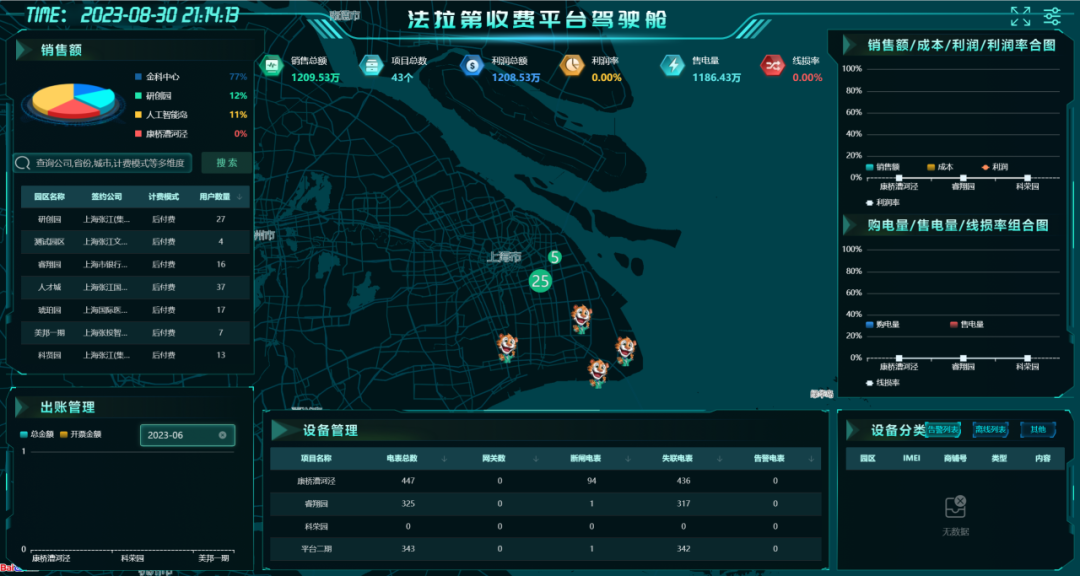
Task: Click the fullscreen expand icon
Action: [1020, 16]
